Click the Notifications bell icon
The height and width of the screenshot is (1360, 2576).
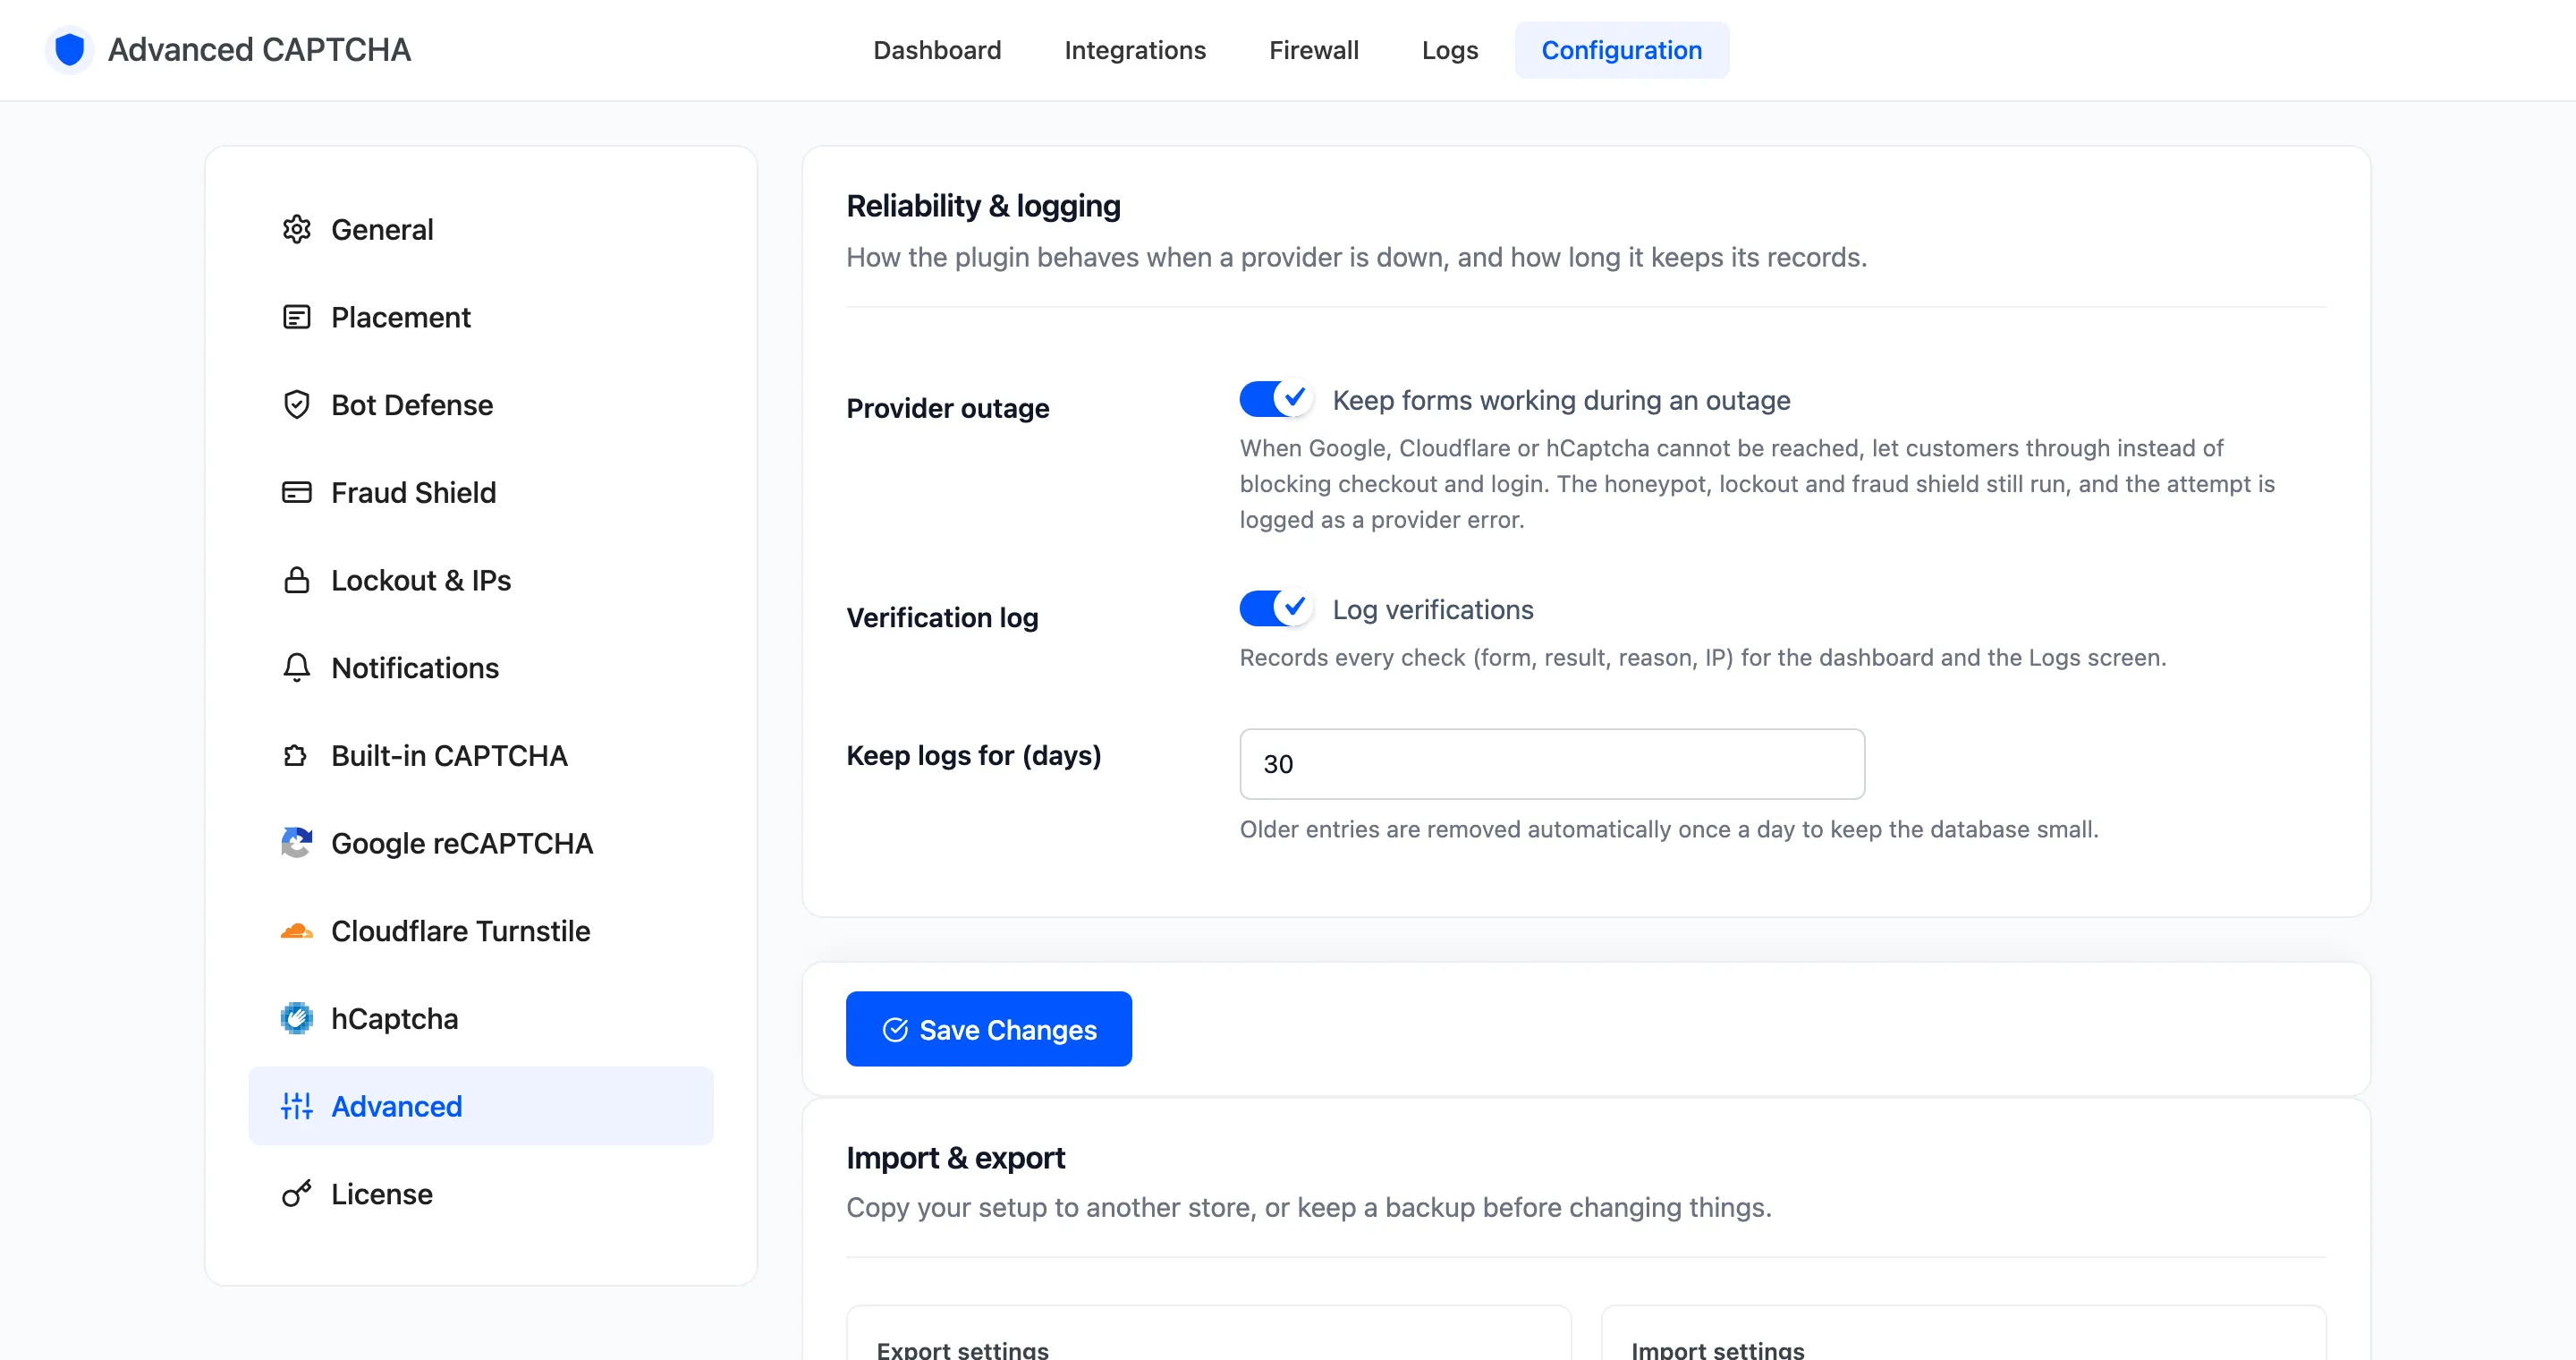pyautogui.click(x=296, y=668)
